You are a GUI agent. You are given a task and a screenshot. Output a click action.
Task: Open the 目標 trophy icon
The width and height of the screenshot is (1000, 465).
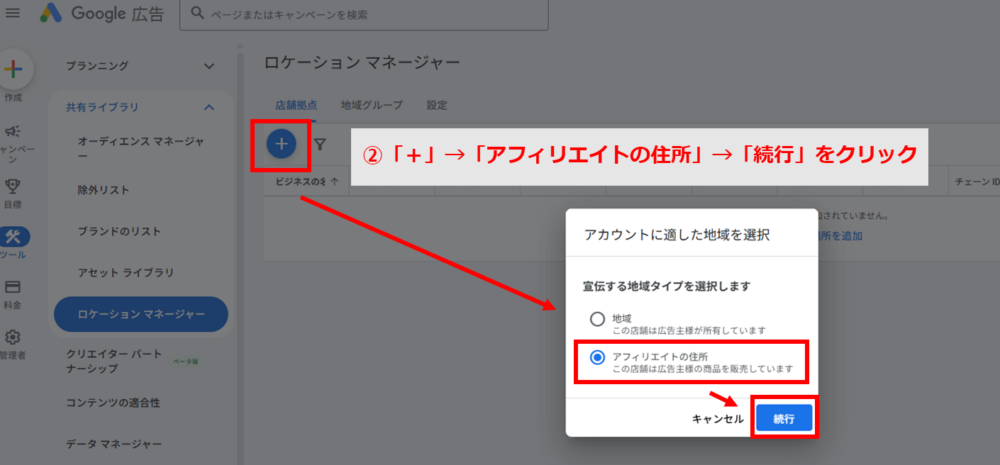(x=14, y=186)
